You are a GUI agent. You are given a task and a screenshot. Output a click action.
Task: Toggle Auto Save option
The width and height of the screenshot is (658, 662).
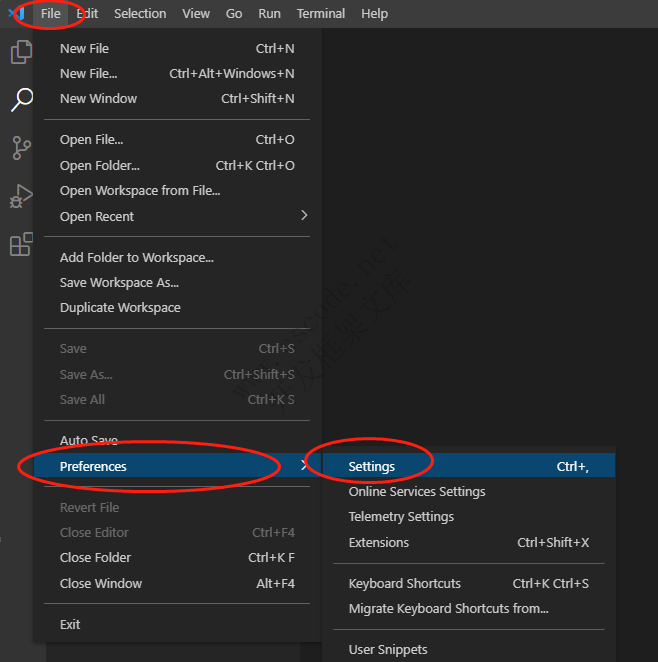click(177, 440)
